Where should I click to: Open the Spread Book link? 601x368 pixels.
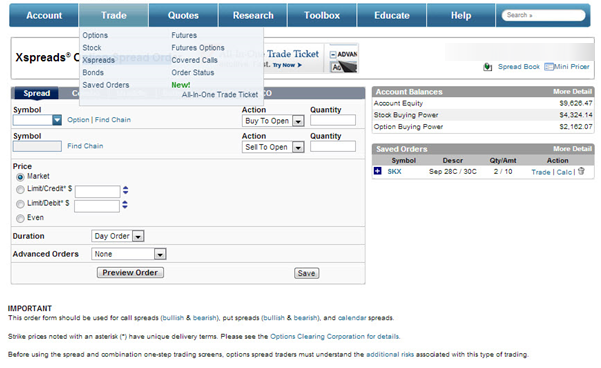[x=519, y=67]
